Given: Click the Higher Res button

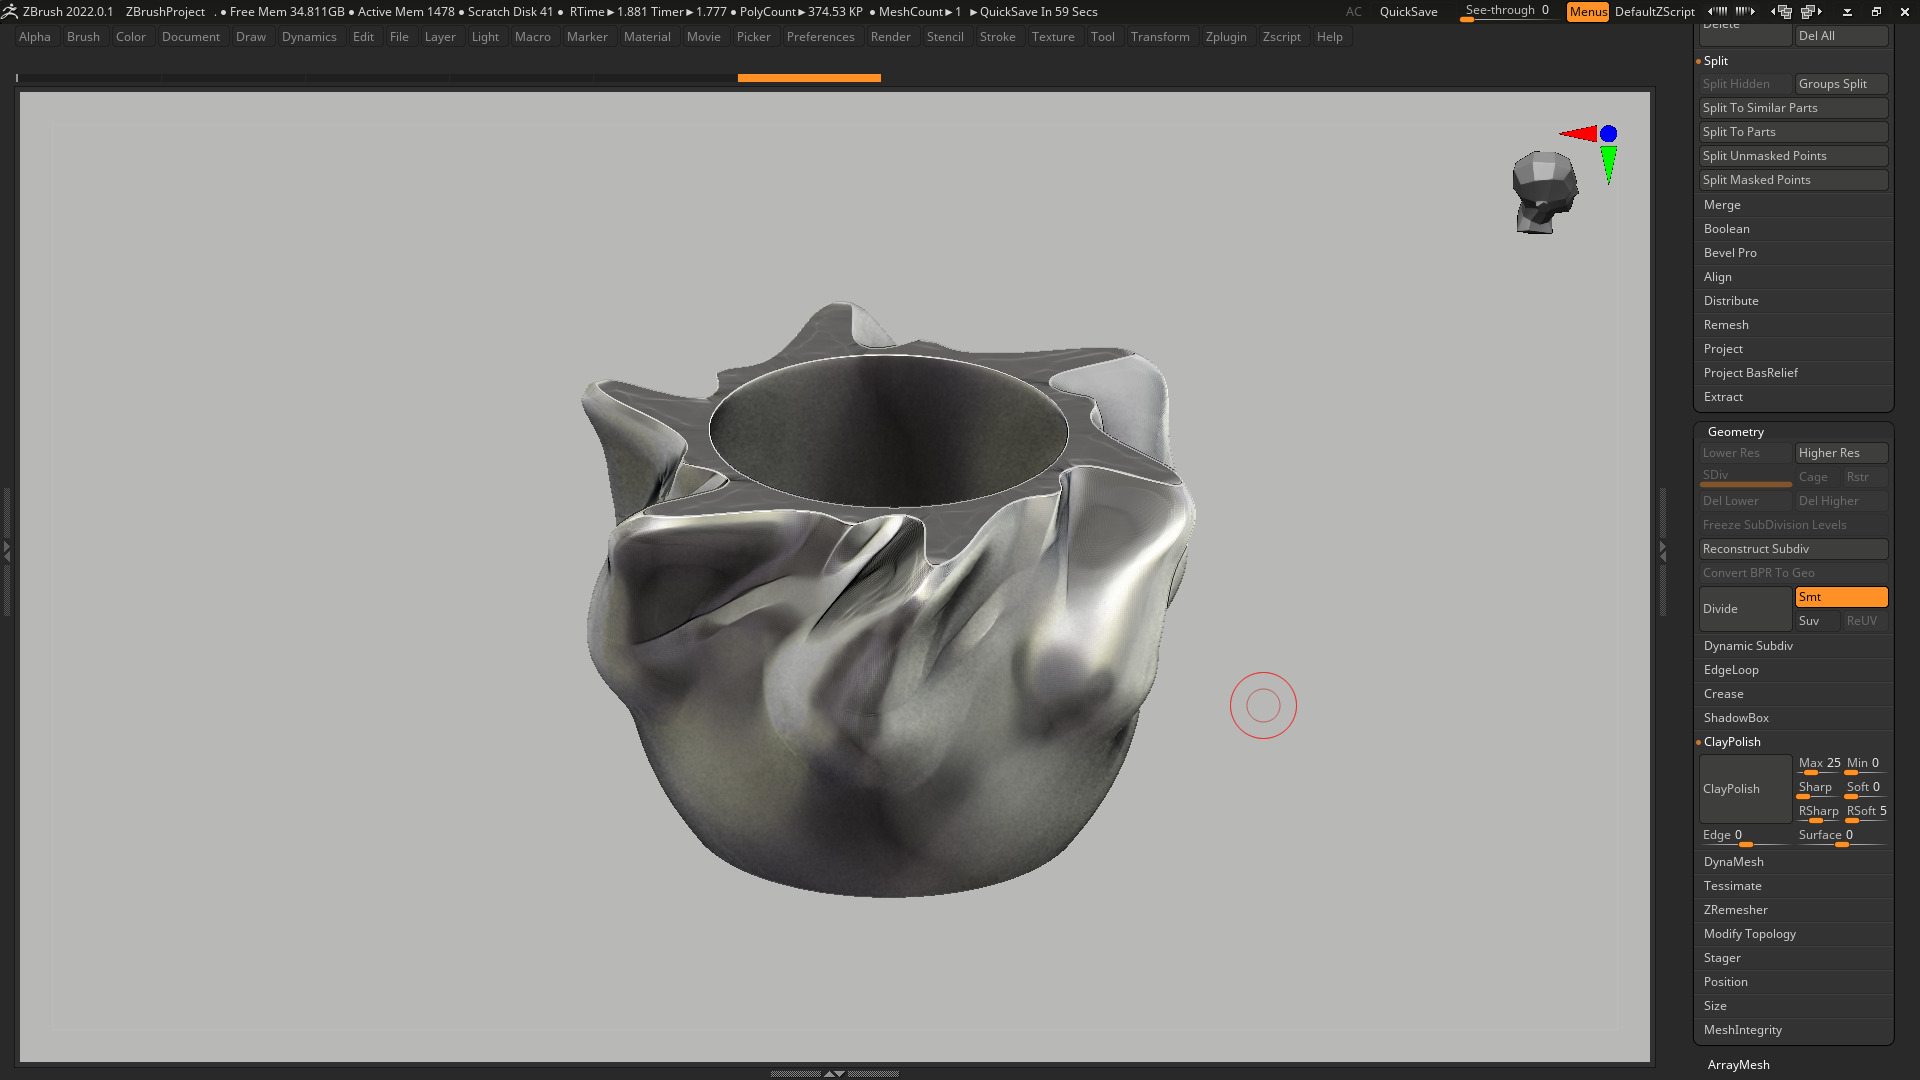Looking at the screenshot, I should tap(1841, 453).
